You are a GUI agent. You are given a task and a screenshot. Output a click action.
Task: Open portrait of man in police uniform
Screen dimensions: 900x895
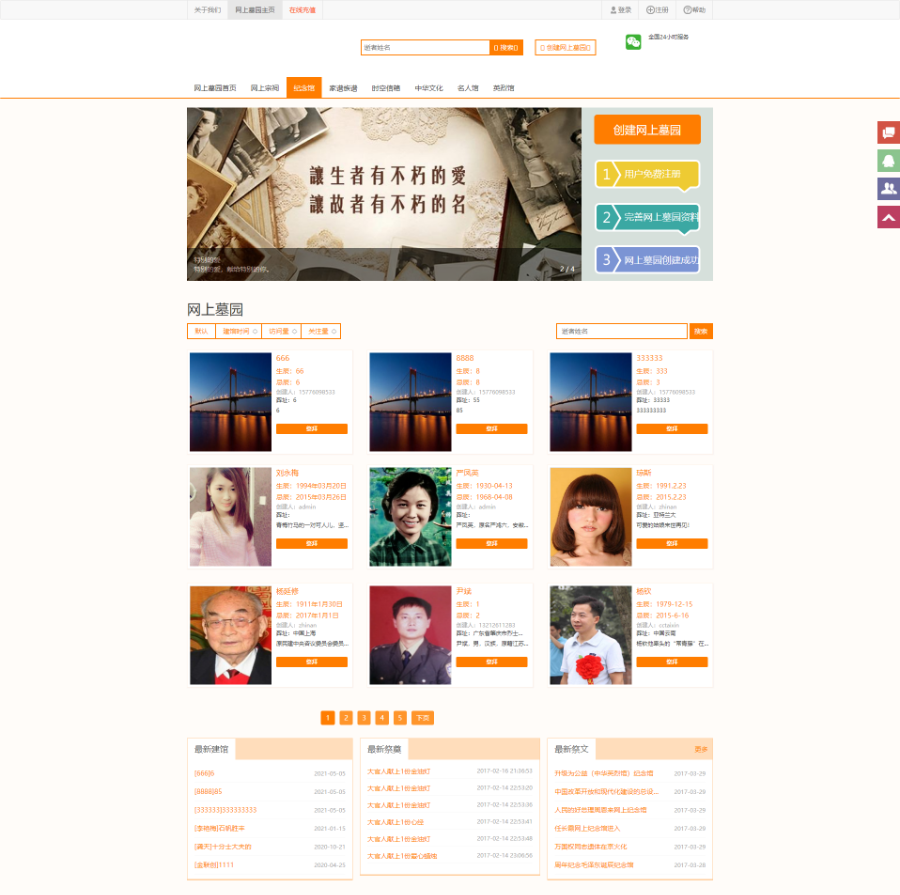click(410, 635)
